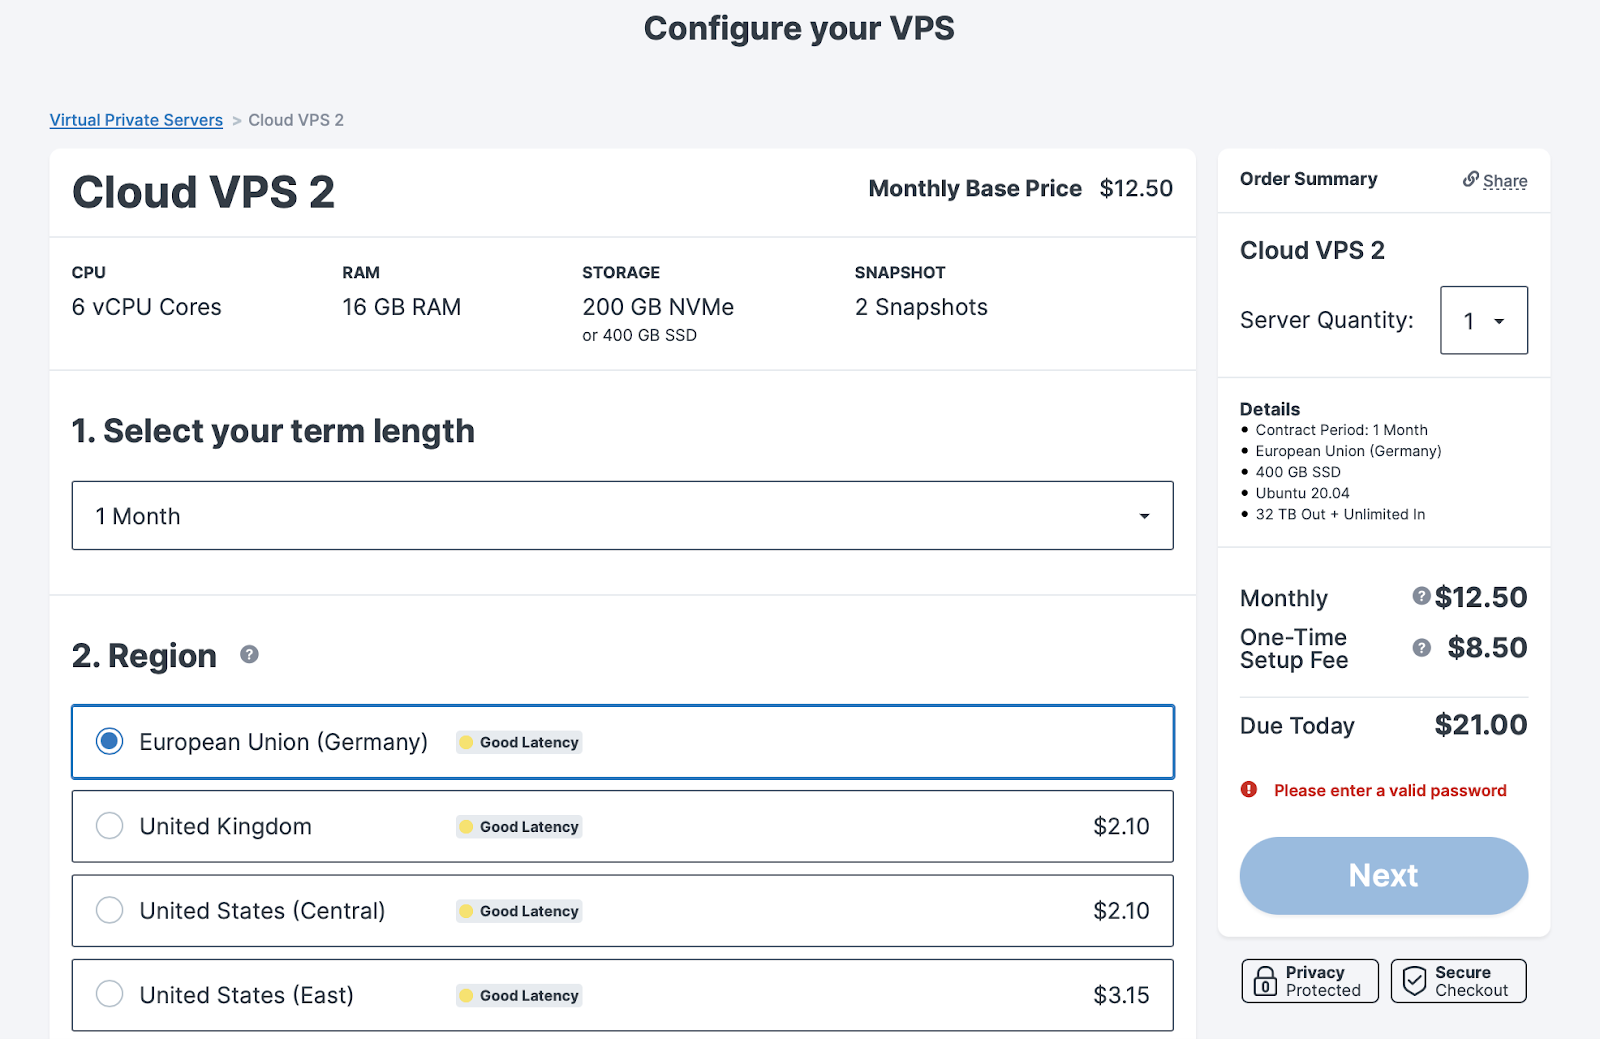Click the Cloud VPS 2 breadcrumb text
Viewport: 1600px width, 1039px height.
296,120
